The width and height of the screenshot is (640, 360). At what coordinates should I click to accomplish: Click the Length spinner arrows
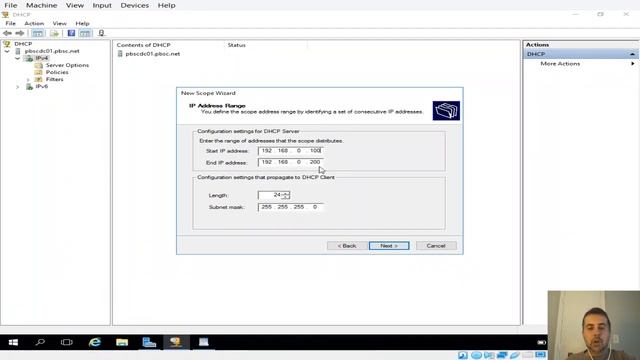(286, 195)
